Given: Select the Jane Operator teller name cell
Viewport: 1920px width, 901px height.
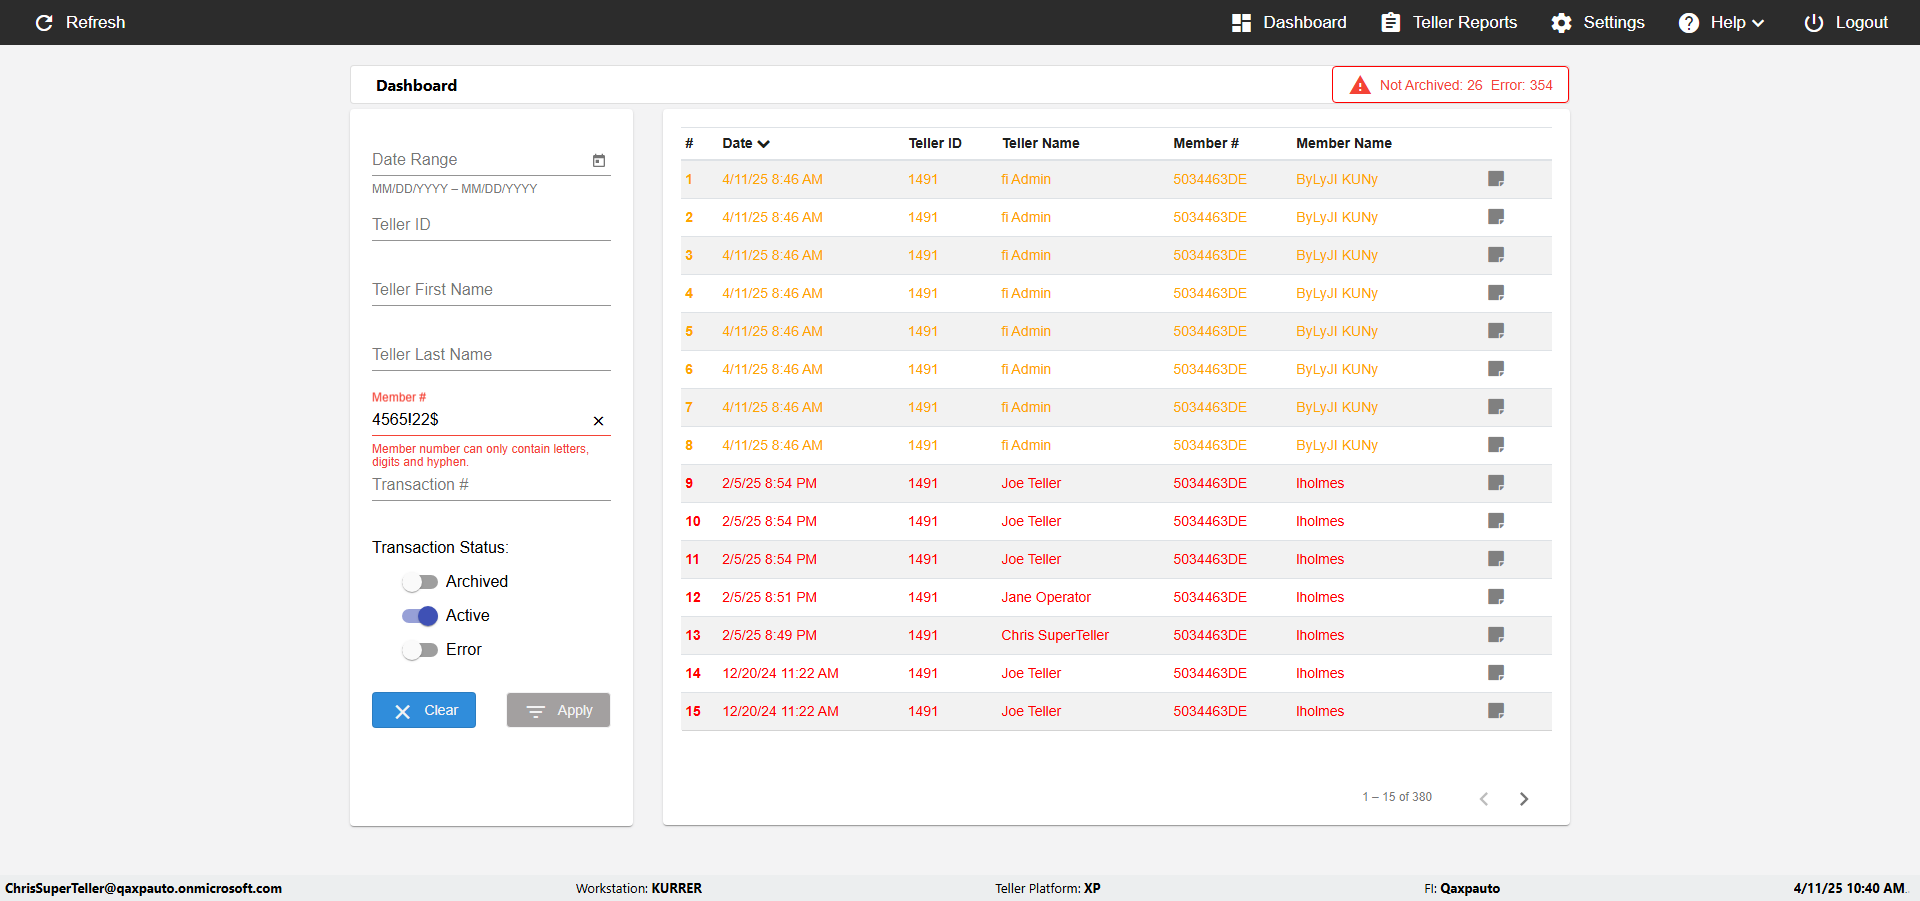Looking at the screenshot, I should 1046,597.
